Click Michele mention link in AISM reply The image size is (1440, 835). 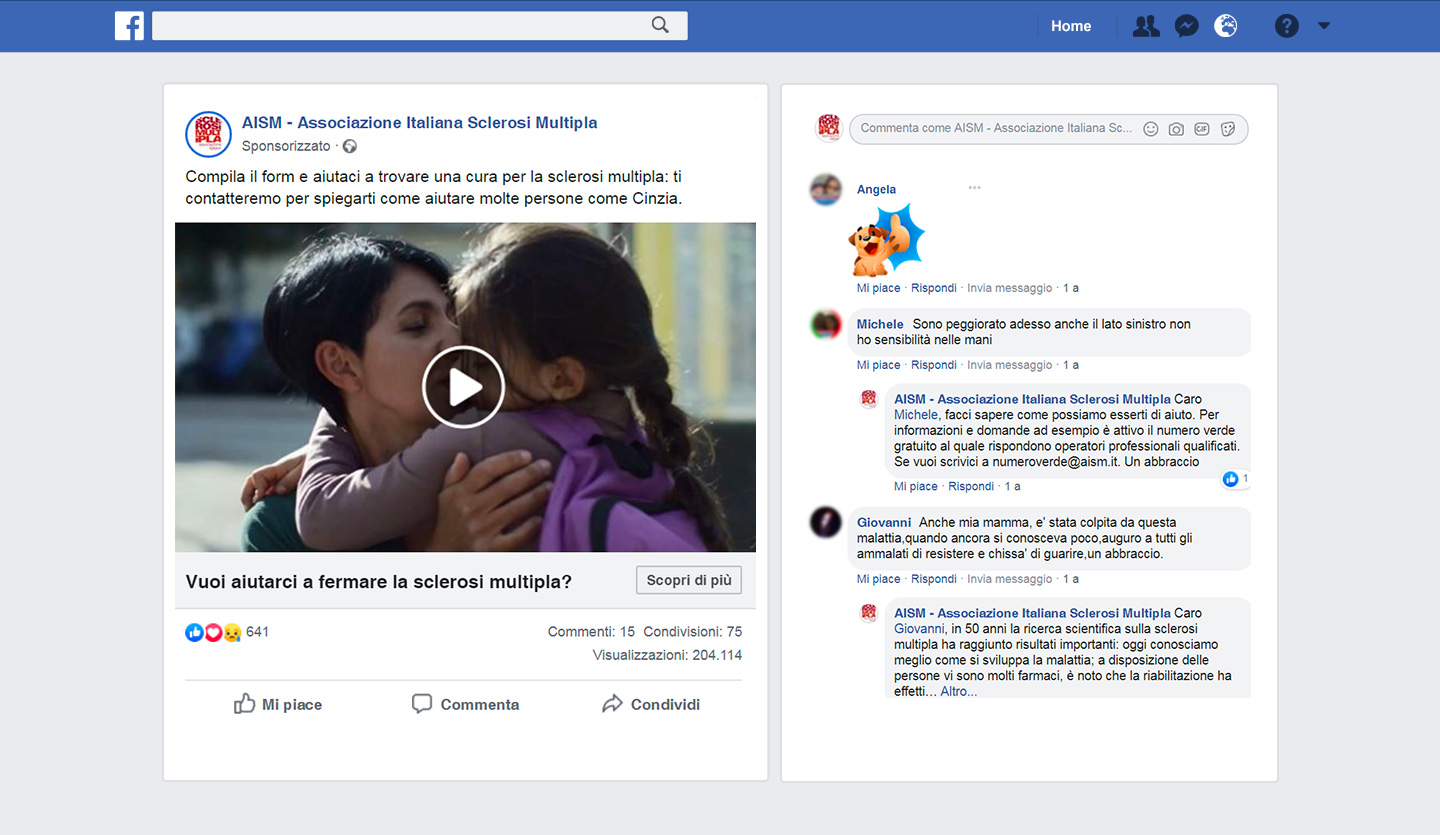[916, 415]
